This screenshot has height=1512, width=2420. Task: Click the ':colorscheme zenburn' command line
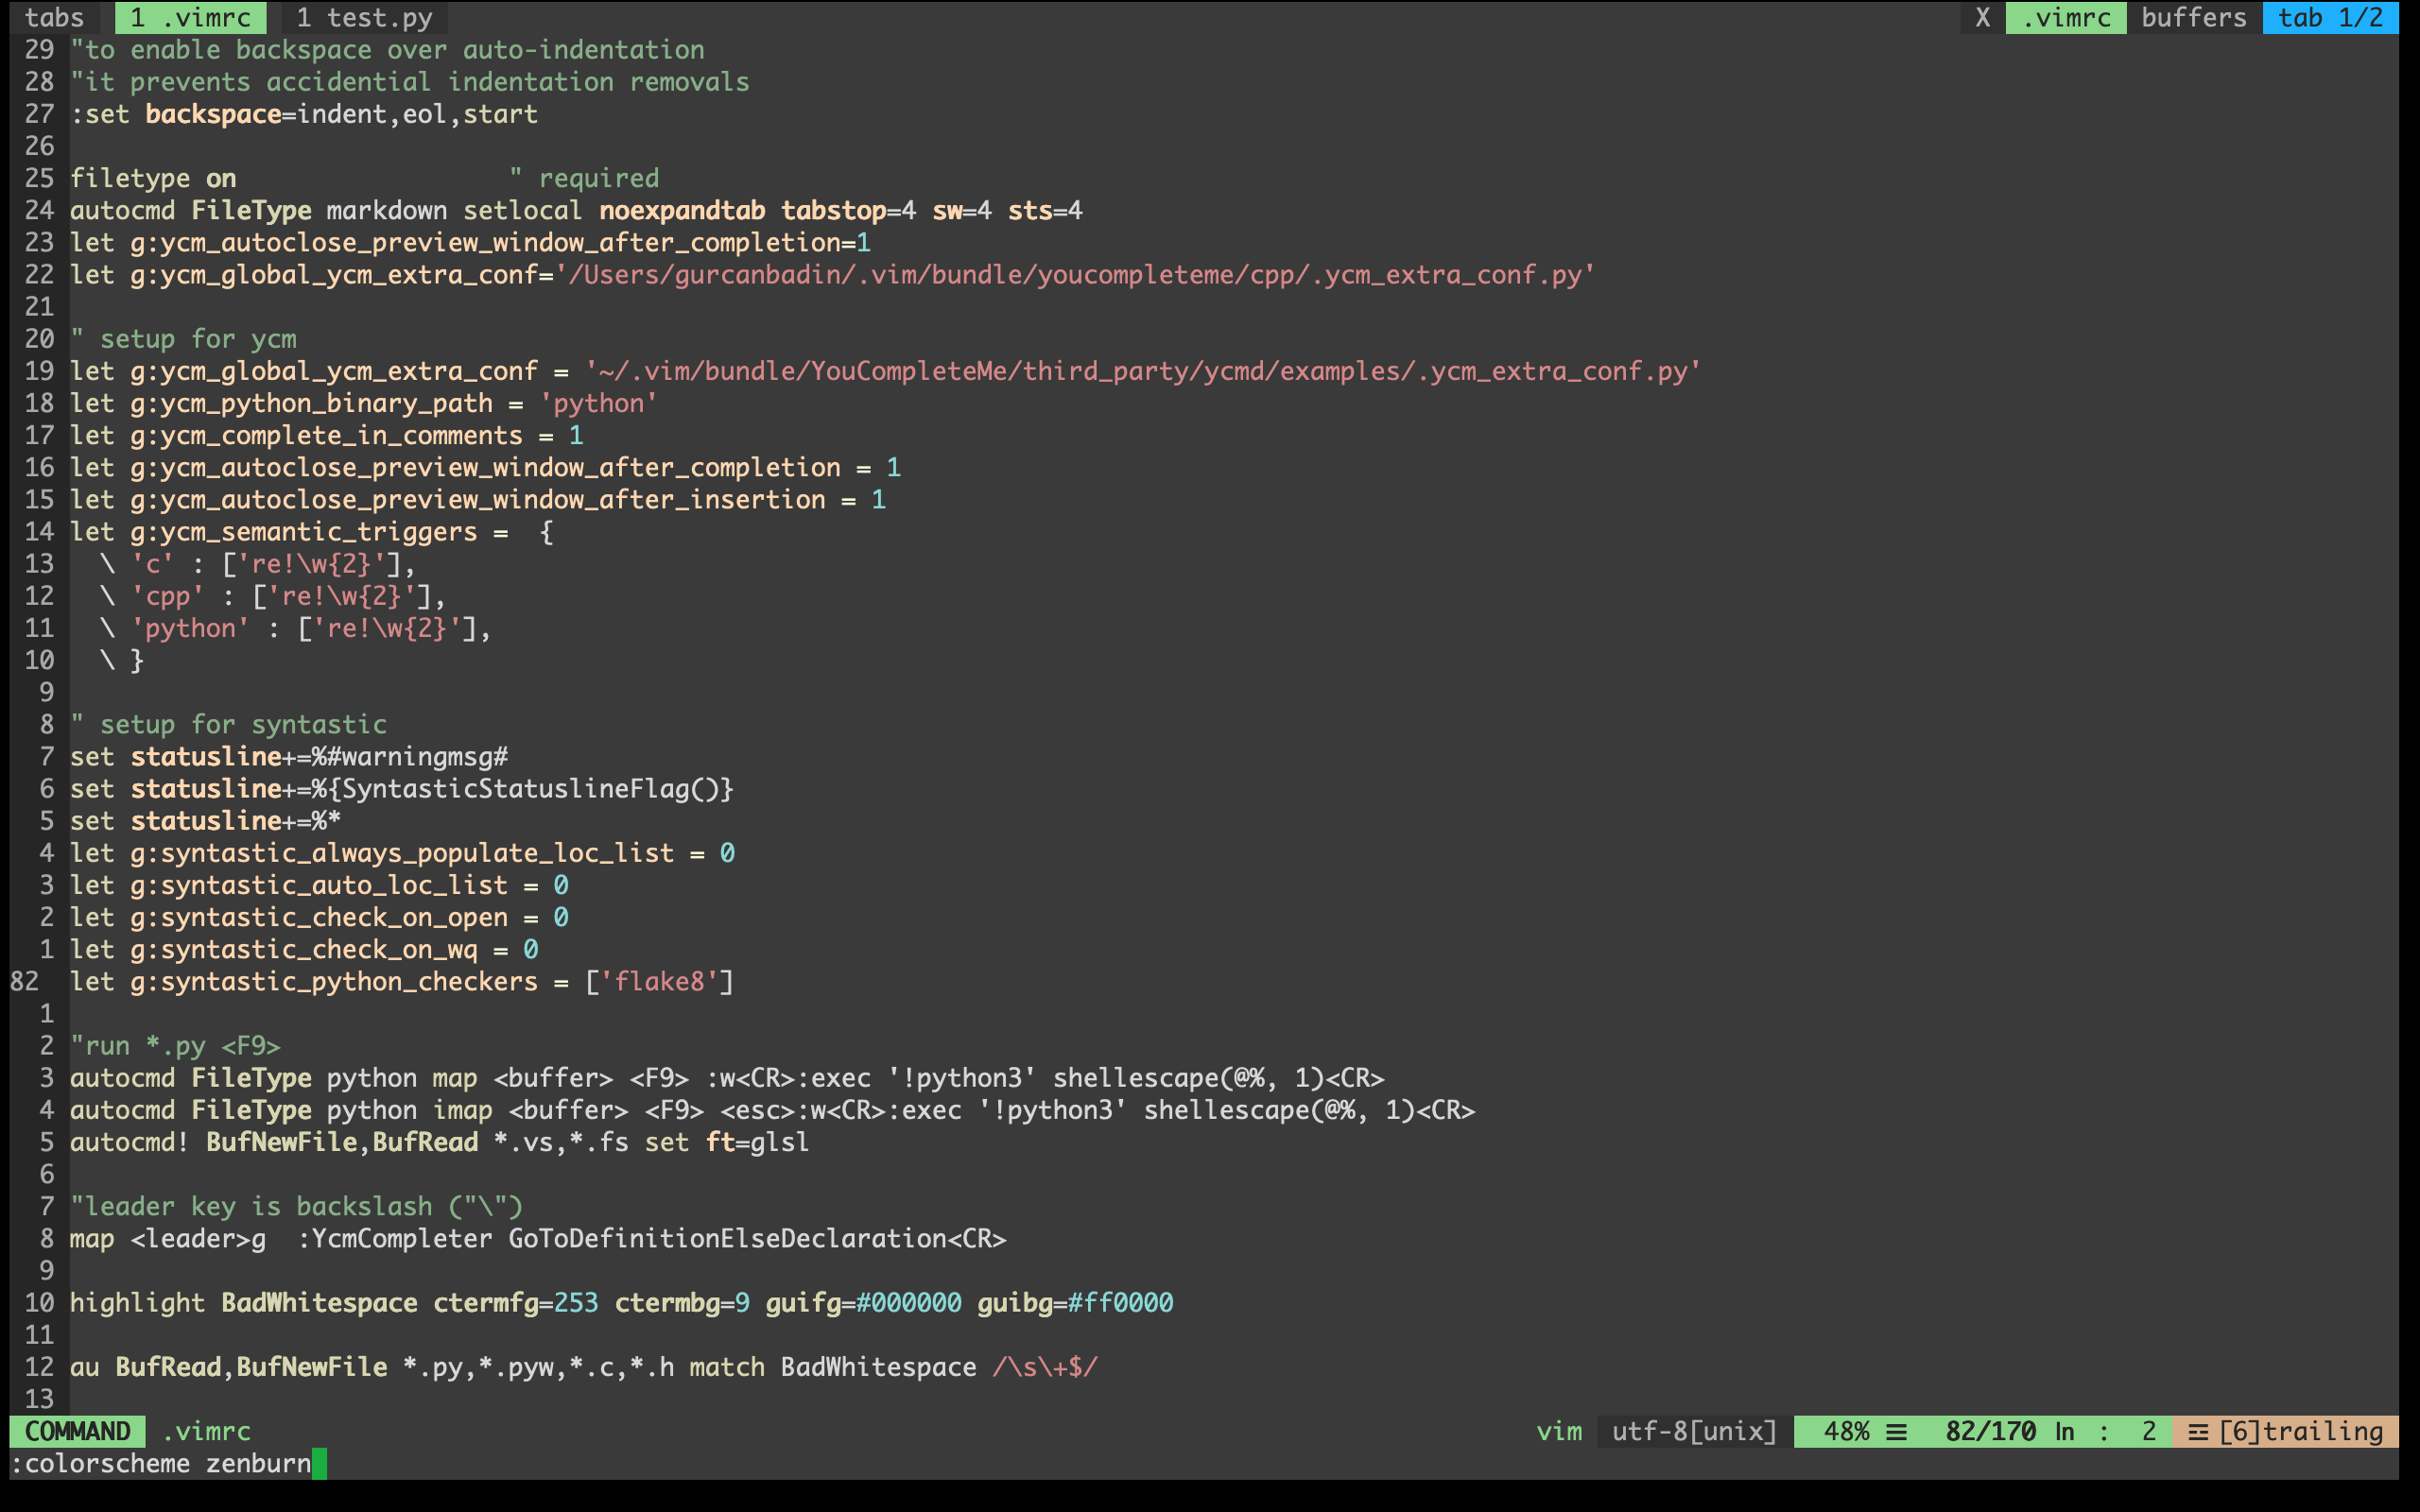[x=161, y=1463]
